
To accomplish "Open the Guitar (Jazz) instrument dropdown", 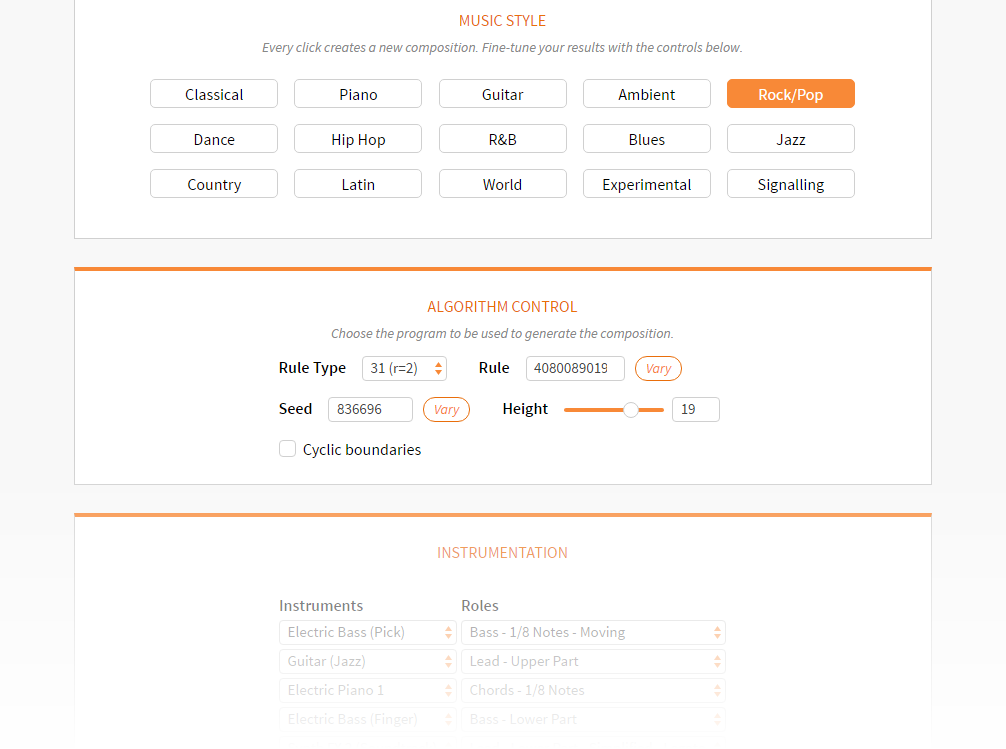I will pos(368,661).
